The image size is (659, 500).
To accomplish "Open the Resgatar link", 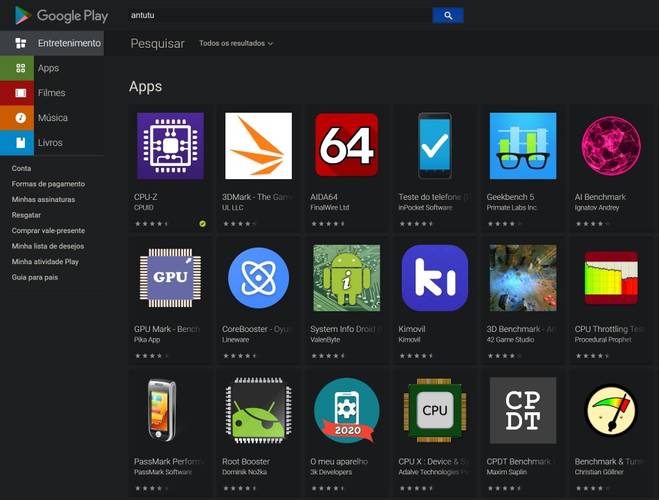I will [26, 215].
